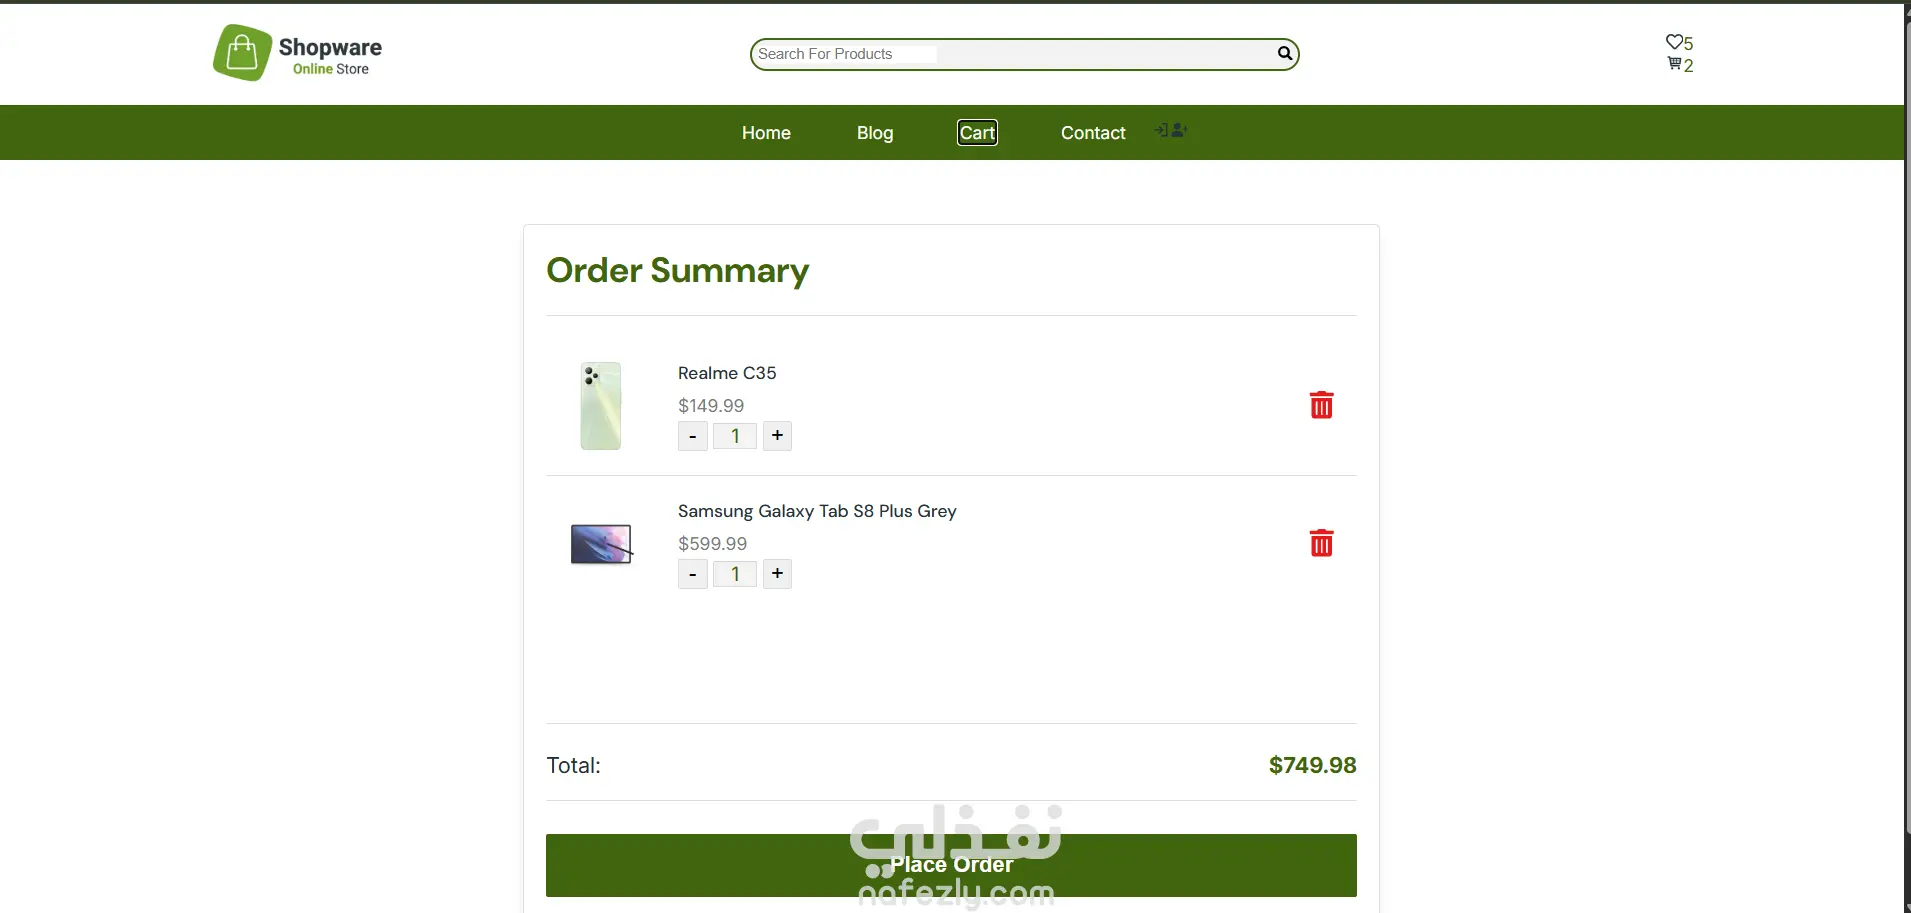Decrease Samsung Galaxy Tab quantity with minus

pos(693,574)
